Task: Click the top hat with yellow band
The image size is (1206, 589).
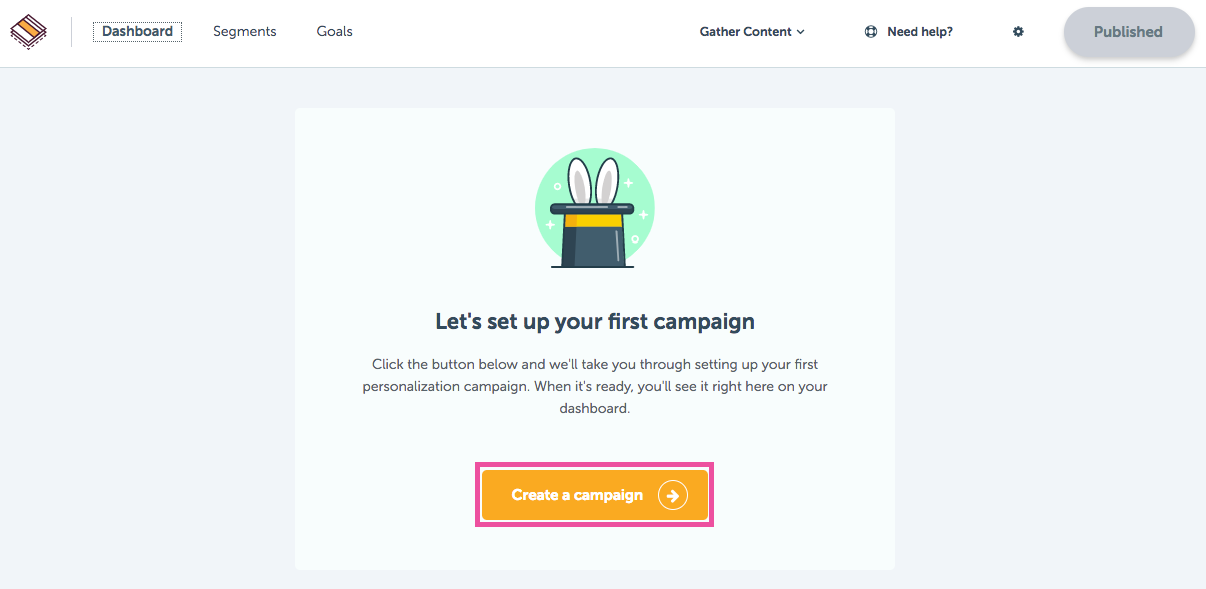Action: pos(593,236)
